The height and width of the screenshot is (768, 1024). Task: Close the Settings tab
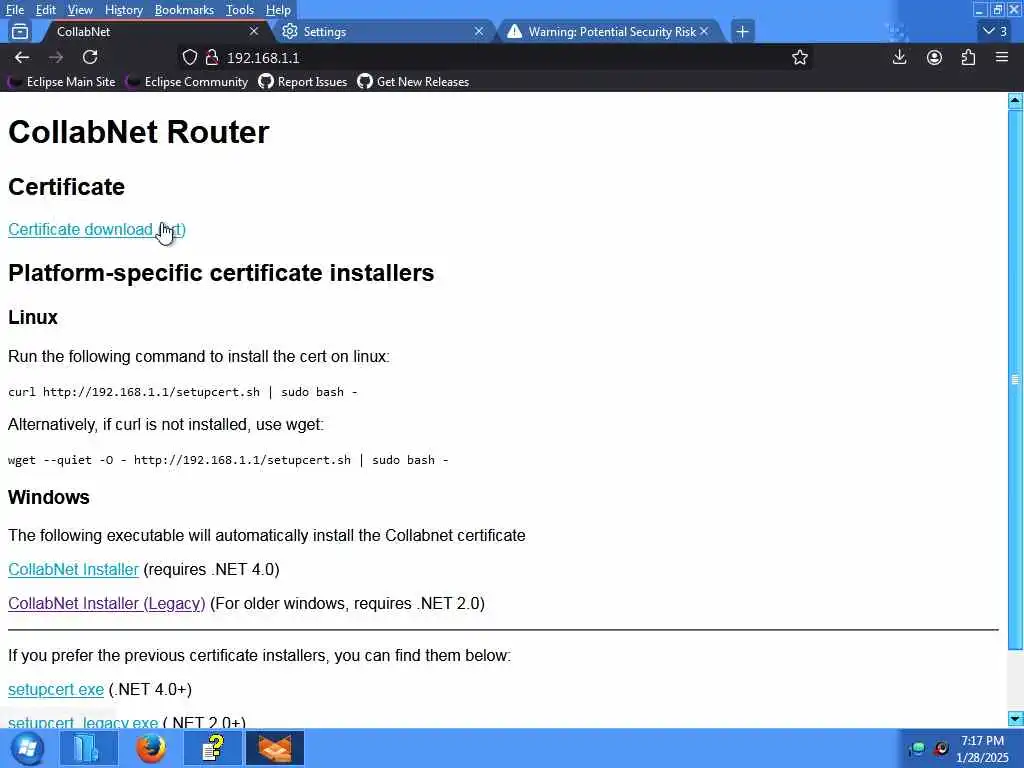(x=479, y=31)
